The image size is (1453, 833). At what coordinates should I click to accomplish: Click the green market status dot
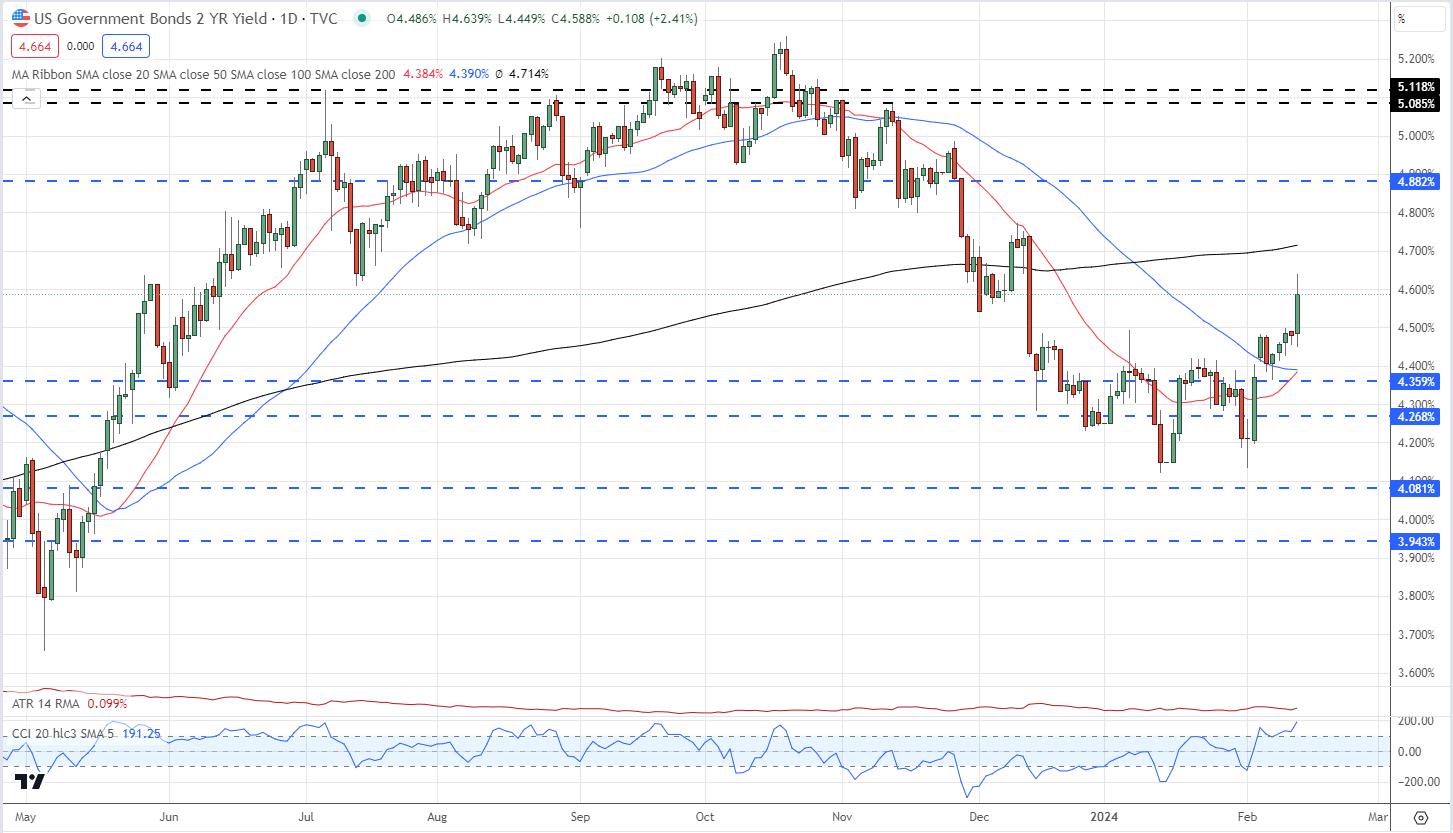(361, 18)
